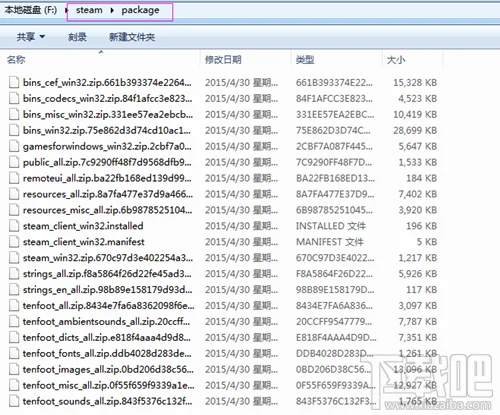The height and width of the screenshot is (415, 500).
Task: Select file name resources_misc_all.zip.6b9878525104...
Action: (108, 210)
